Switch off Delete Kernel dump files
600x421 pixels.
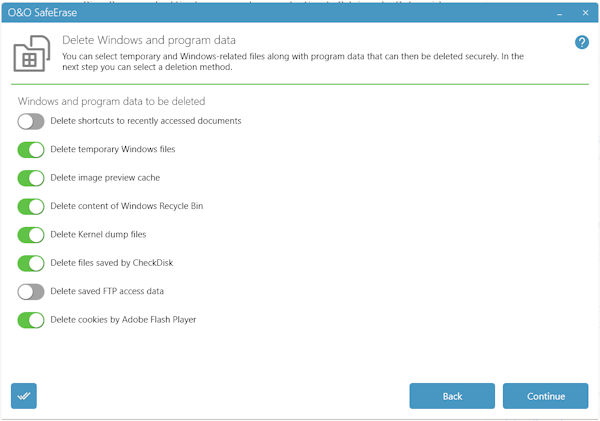click(31, 235)
